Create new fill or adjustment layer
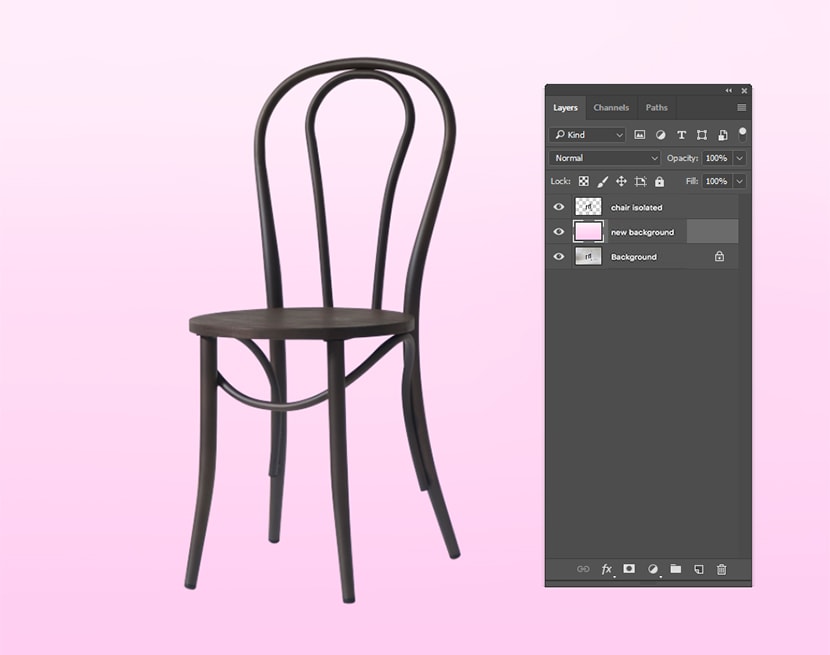Image resolution: width=830 pixels, height=655 pixels. [653, 569]
